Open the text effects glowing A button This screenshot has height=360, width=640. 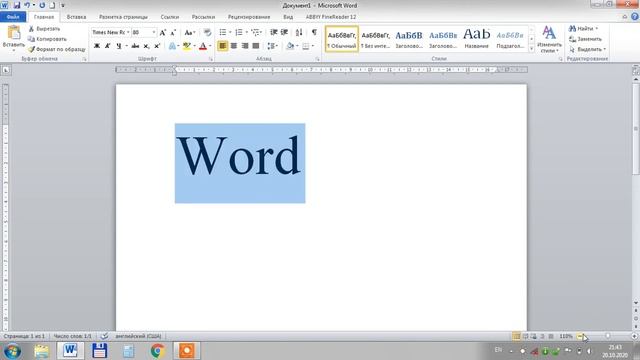tap(173, 46)
